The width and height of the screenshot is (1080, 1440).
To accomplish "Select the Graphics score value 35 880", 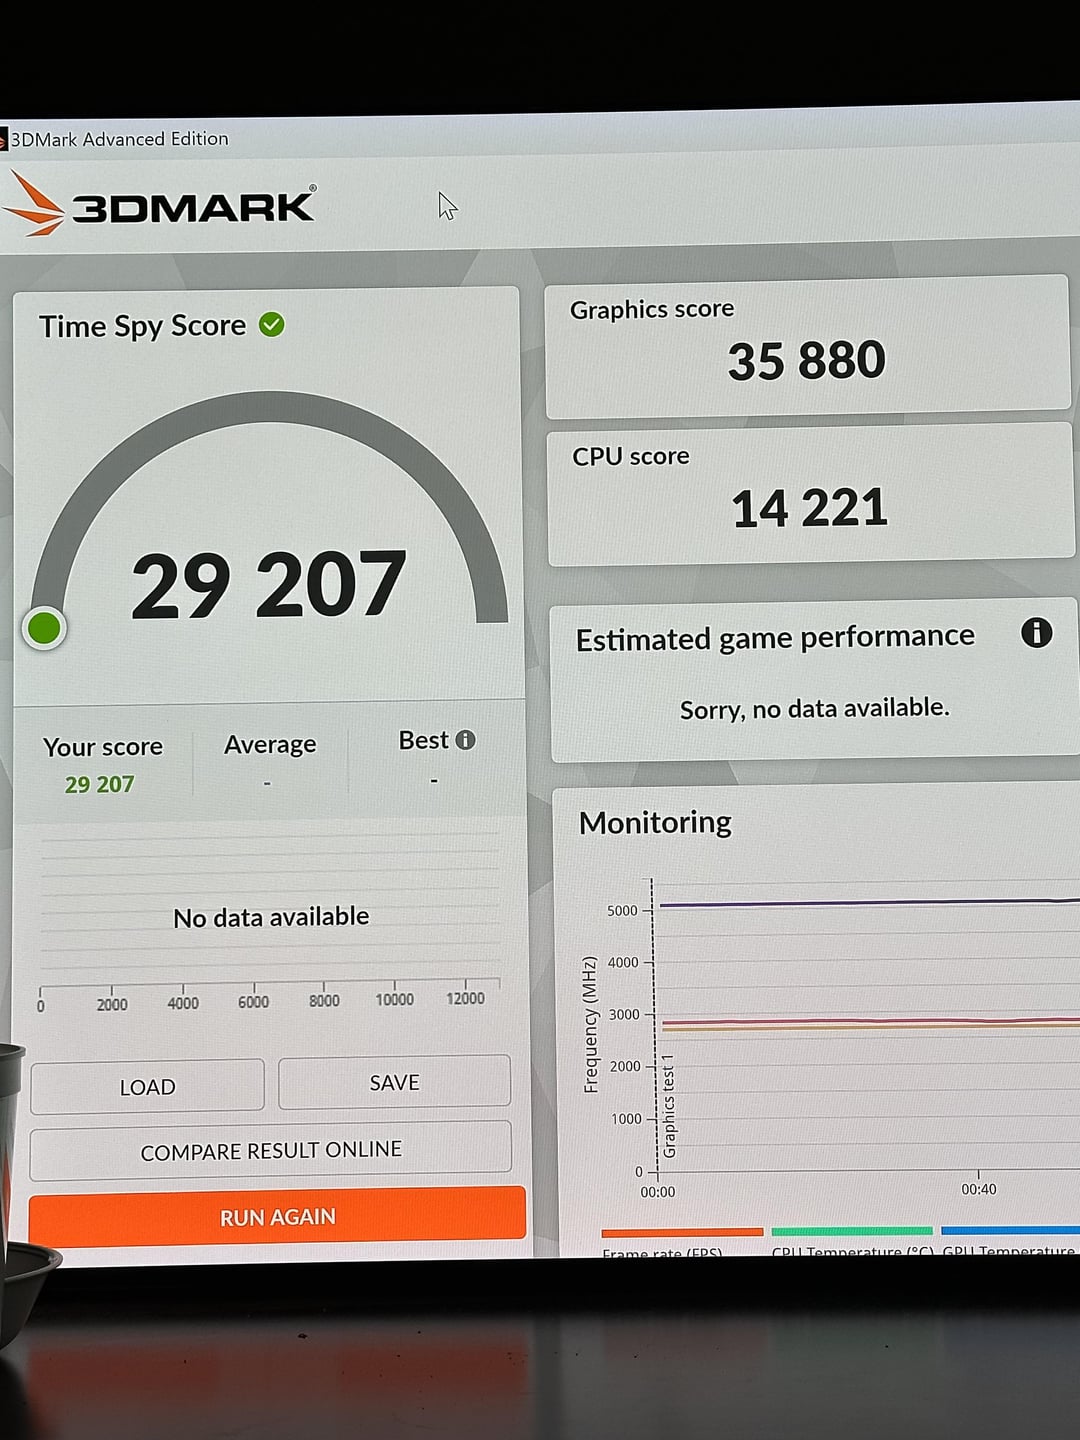I will pos(806,360).
